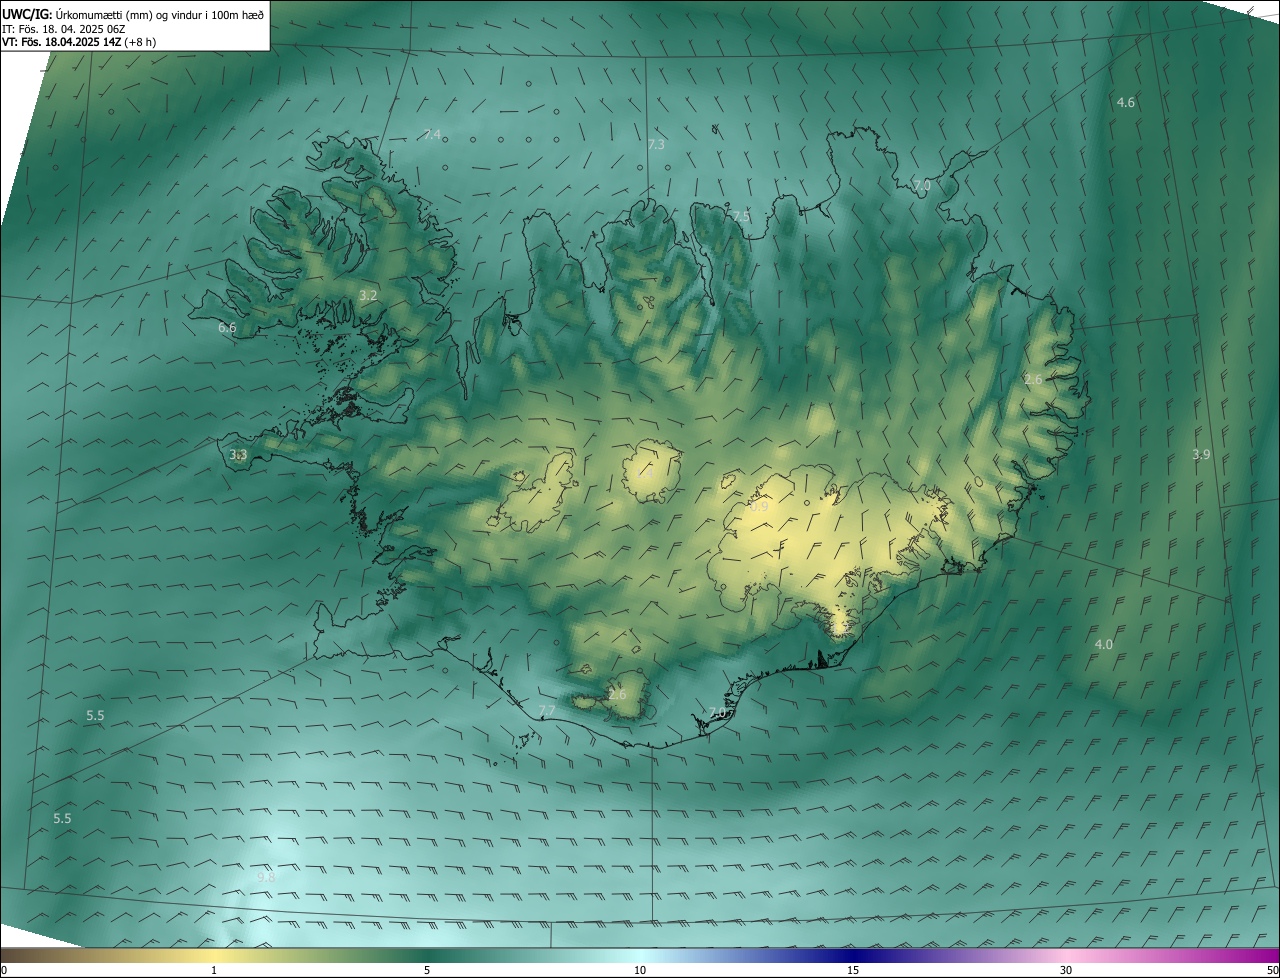Viewport: 1280px width, 978px height.
Task: Click the 10 mark on the color scale
Action: (640, 970)
